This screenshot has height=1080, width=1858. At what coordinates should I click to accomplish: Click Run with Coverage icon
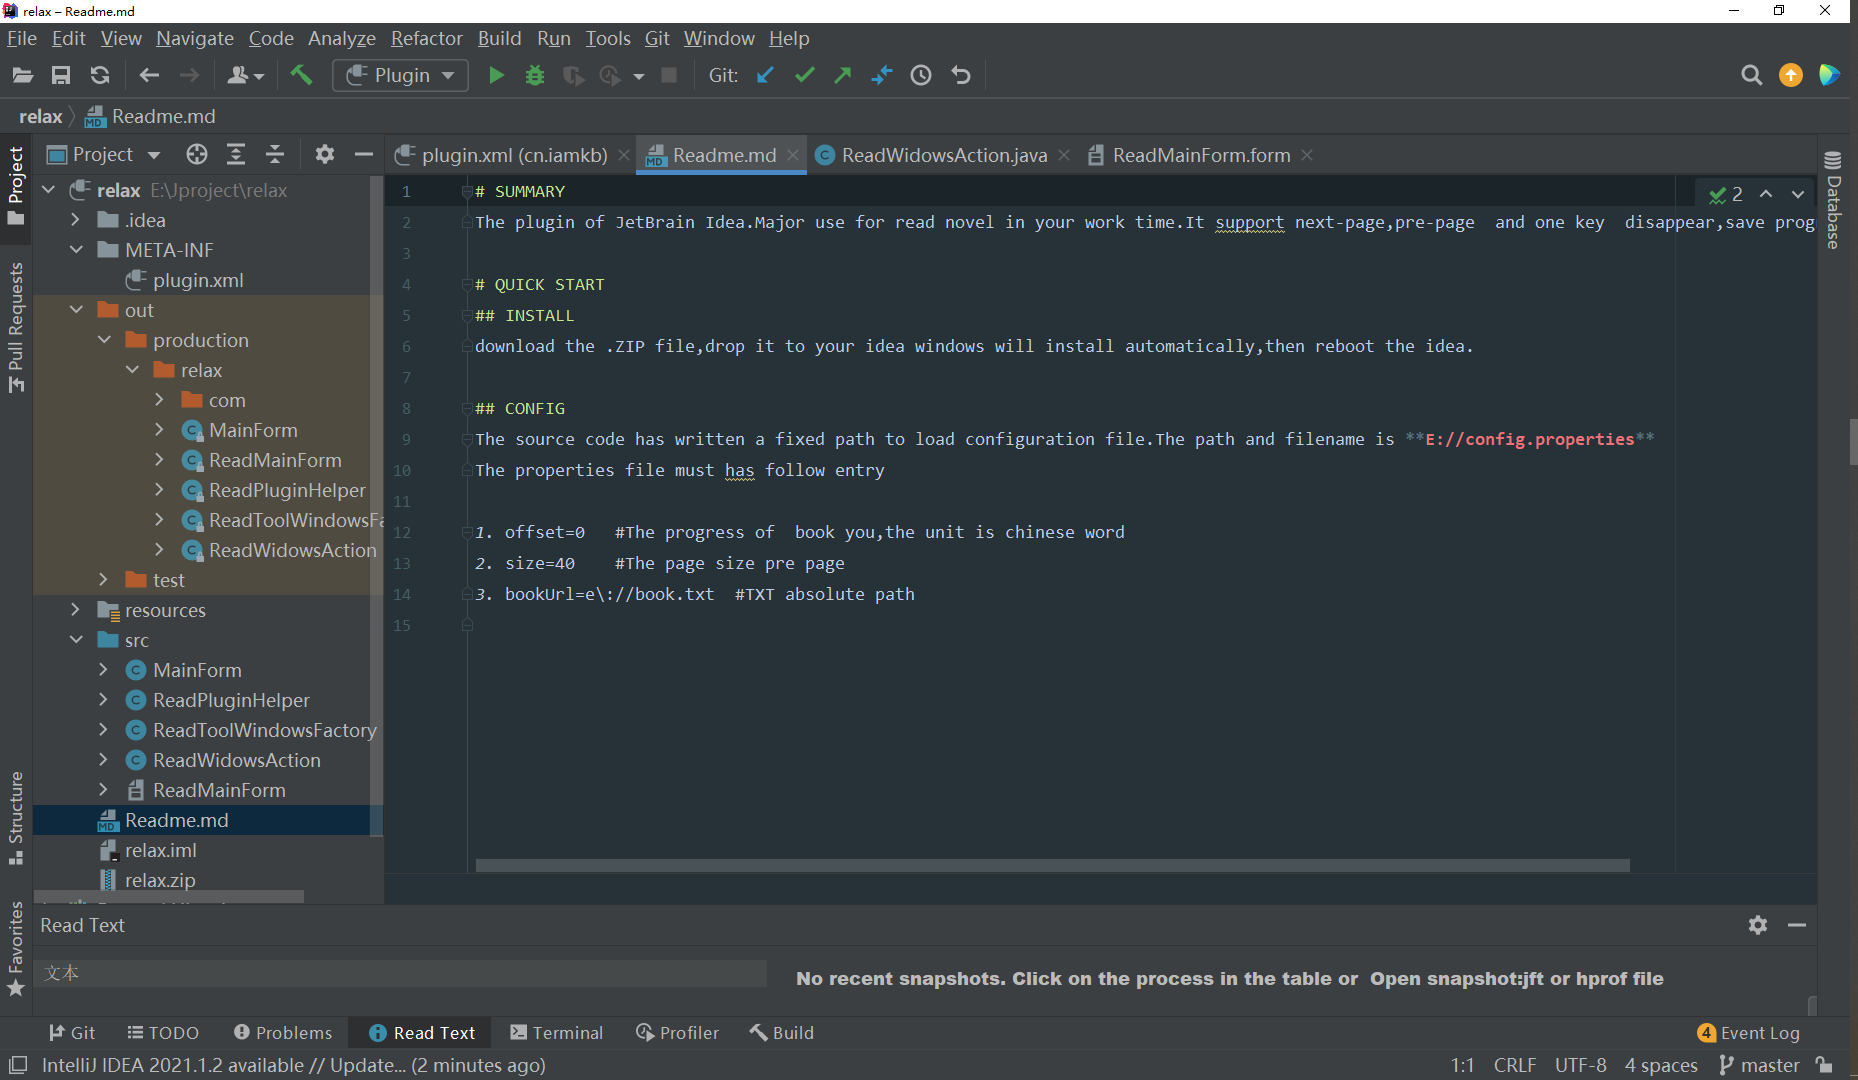pos(573,75)
